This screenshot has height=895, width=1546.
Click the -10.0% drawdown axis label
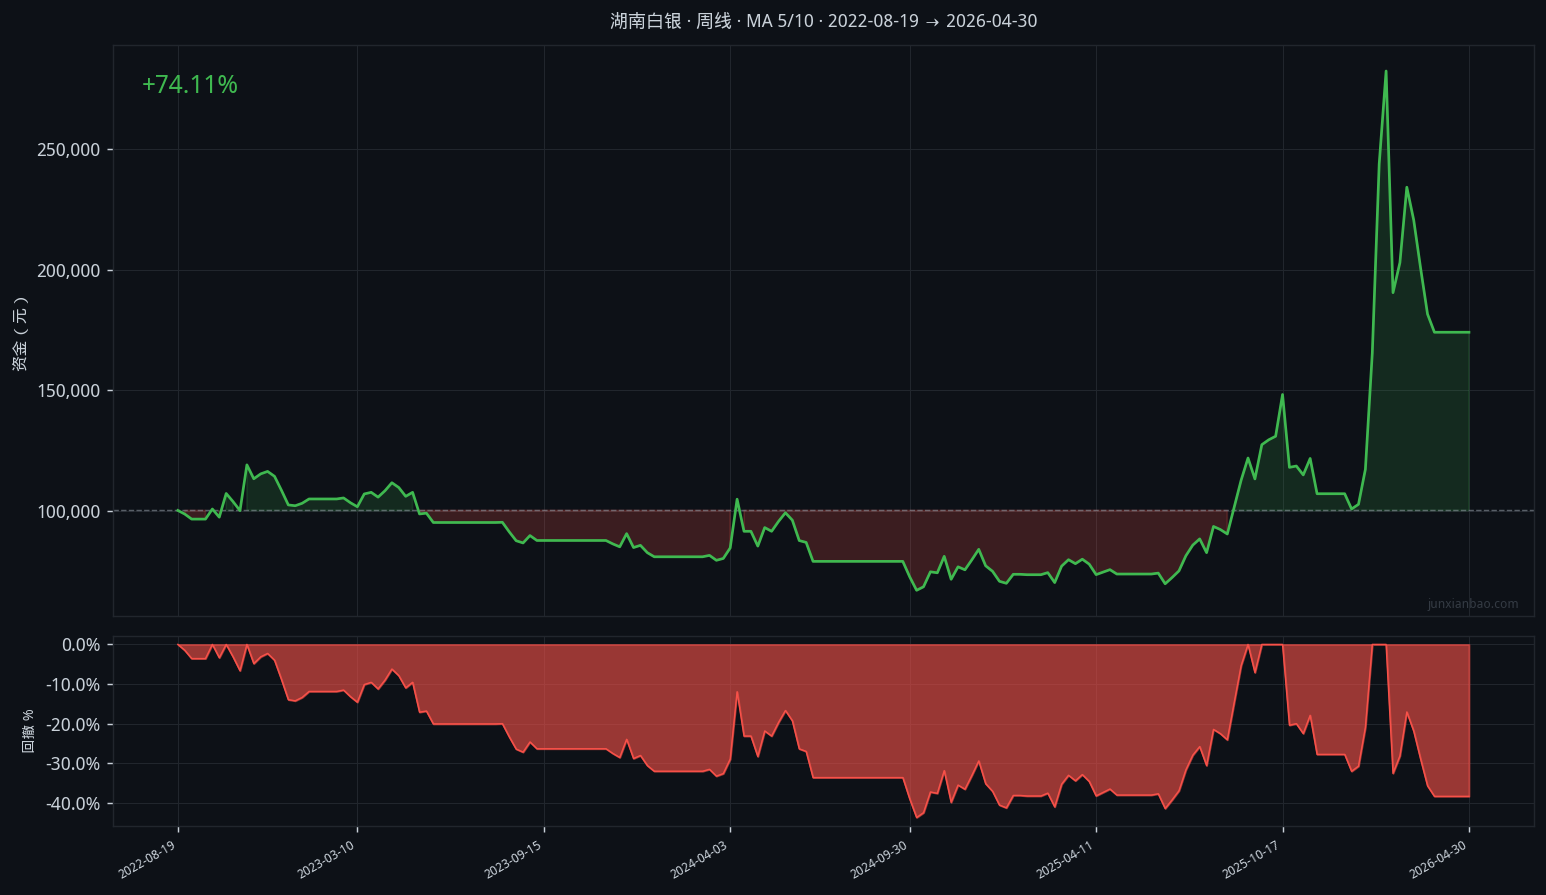[75, 685]
